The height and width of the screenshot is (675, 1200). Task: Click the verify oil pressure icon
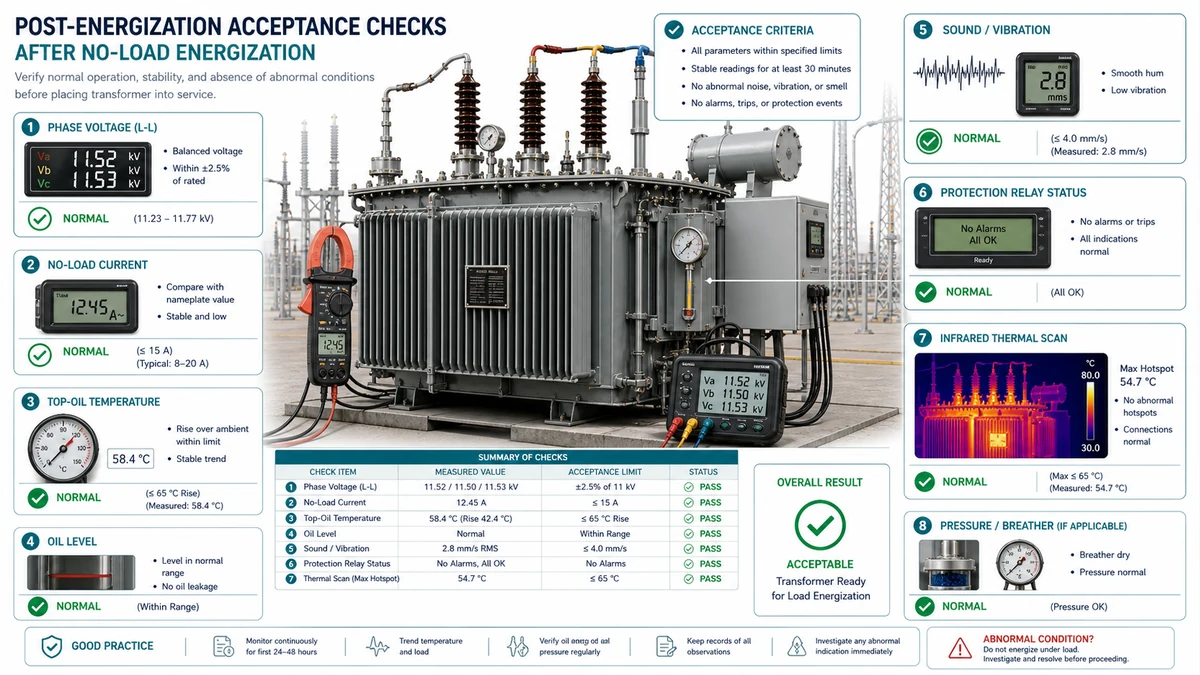519,646
